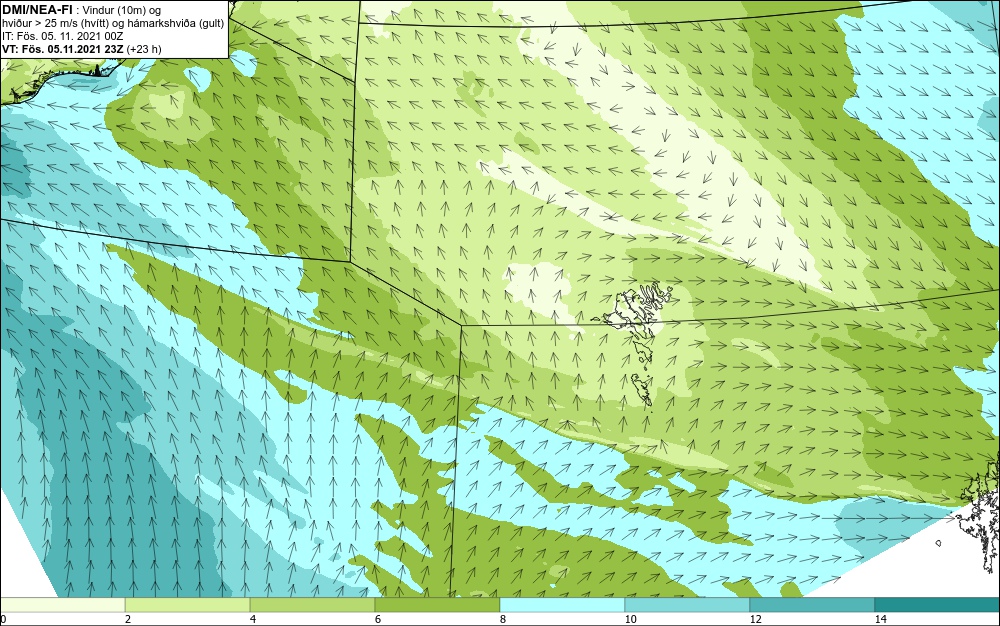Click the scale label '8'

coord(503,620)
